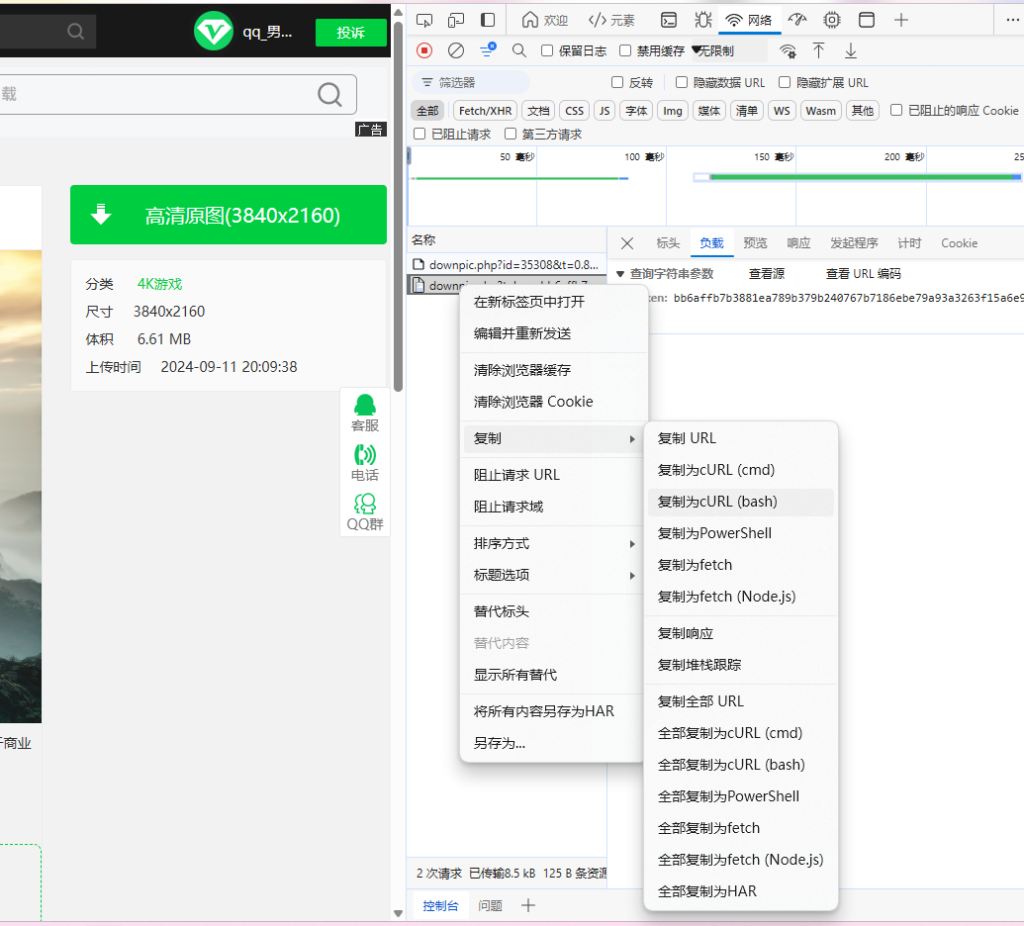Stop recording the network log
The height and width of the screenshot is (926, 1024).
coord(425,50)
